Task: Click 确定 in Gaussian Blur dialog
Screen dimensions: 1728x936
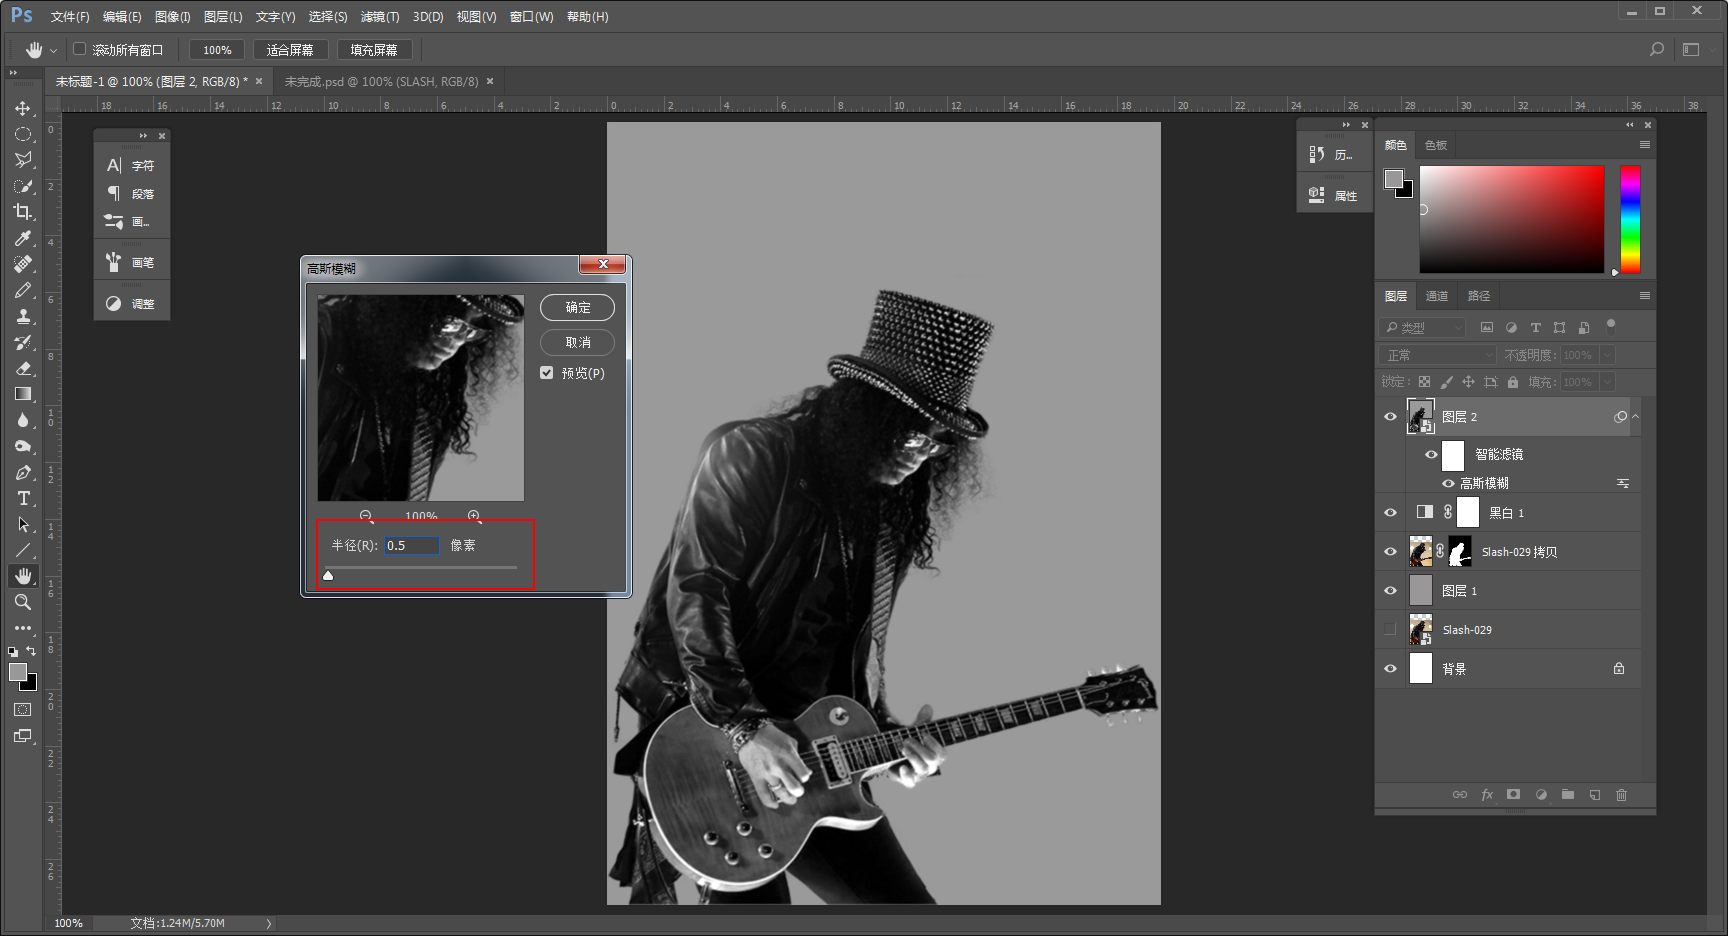Action: click(577, 307)
